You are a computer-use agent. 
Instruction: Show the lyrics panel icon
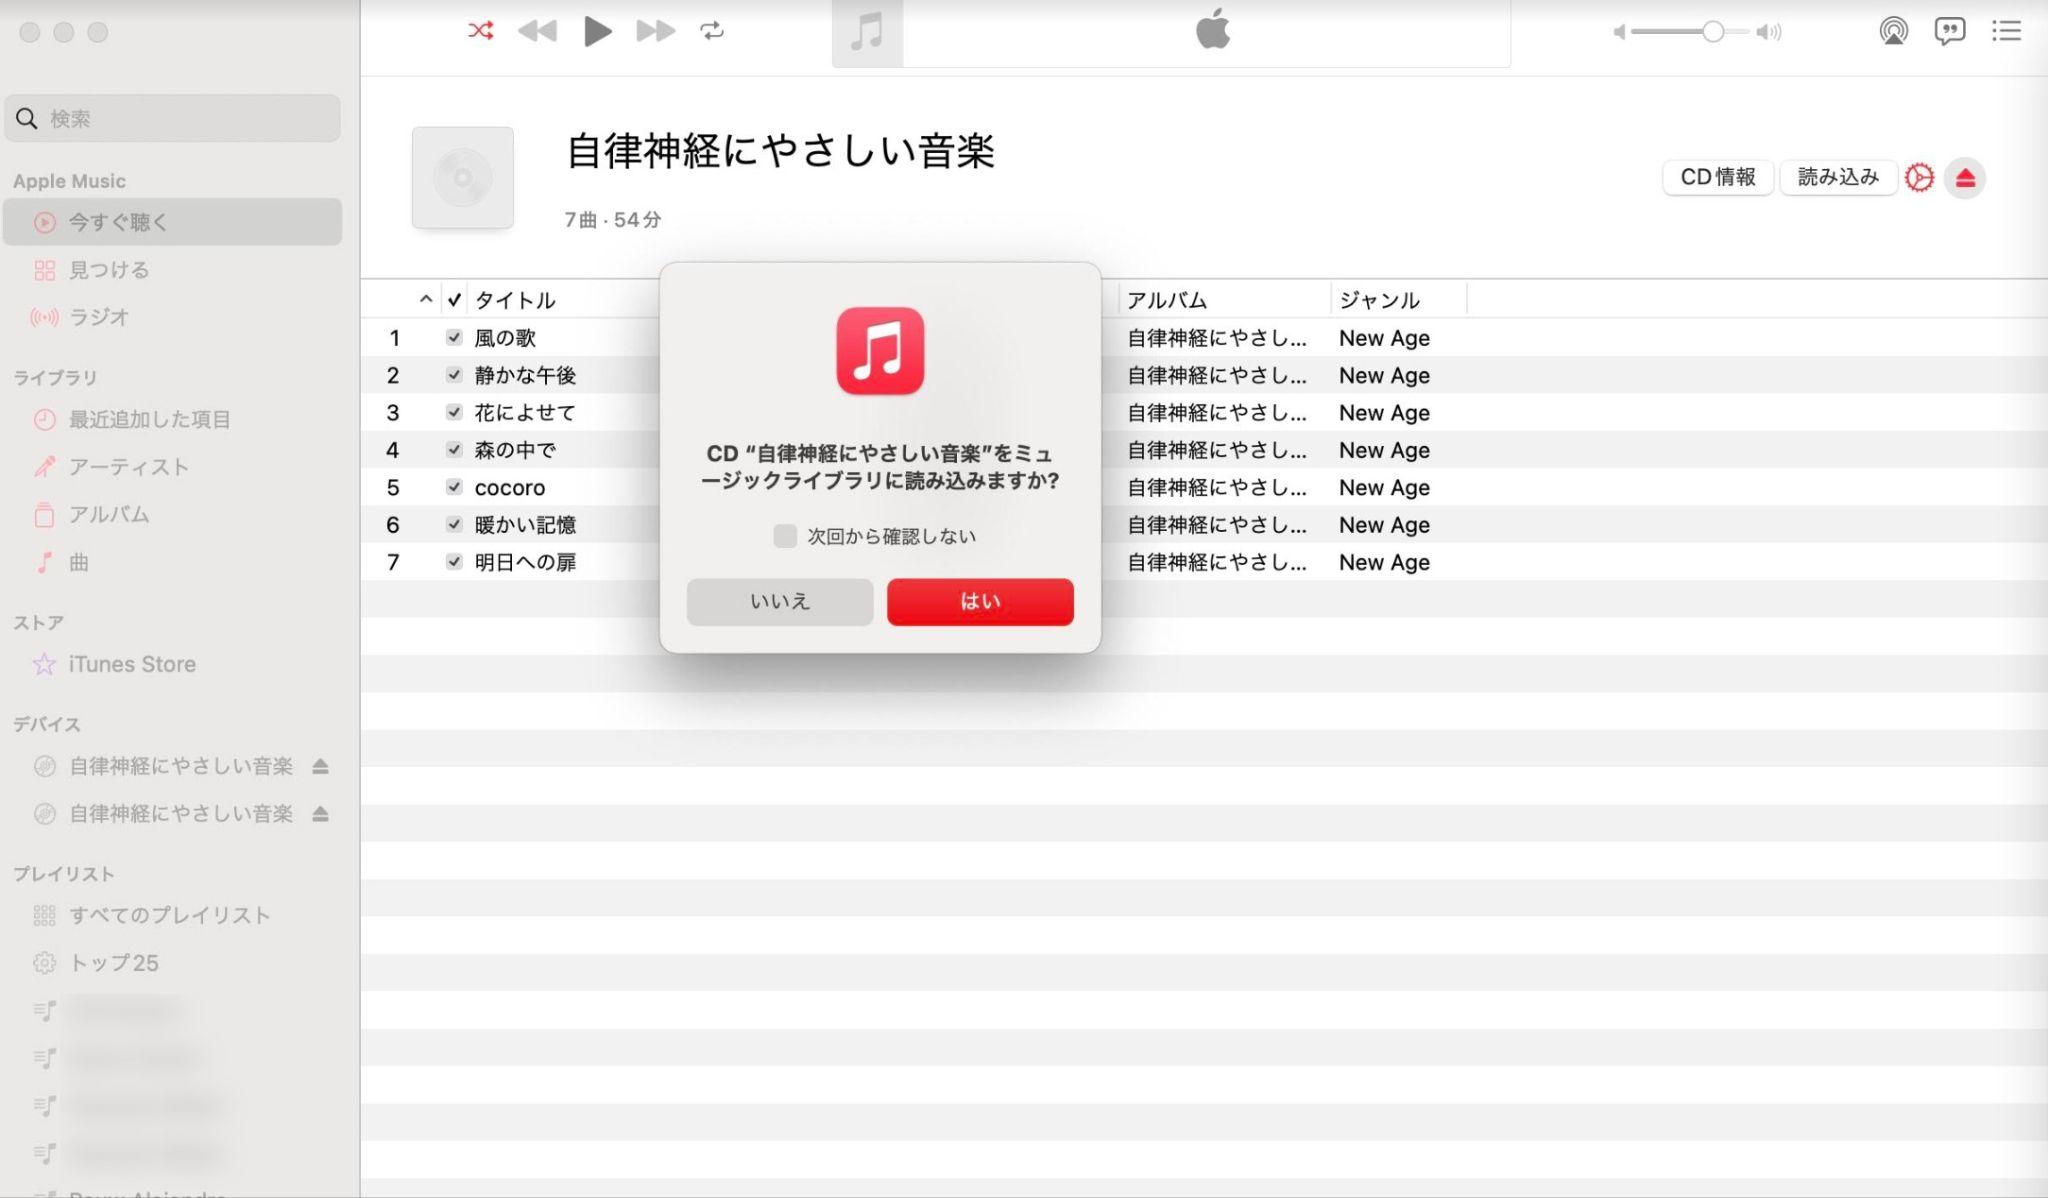[1949, 31]
